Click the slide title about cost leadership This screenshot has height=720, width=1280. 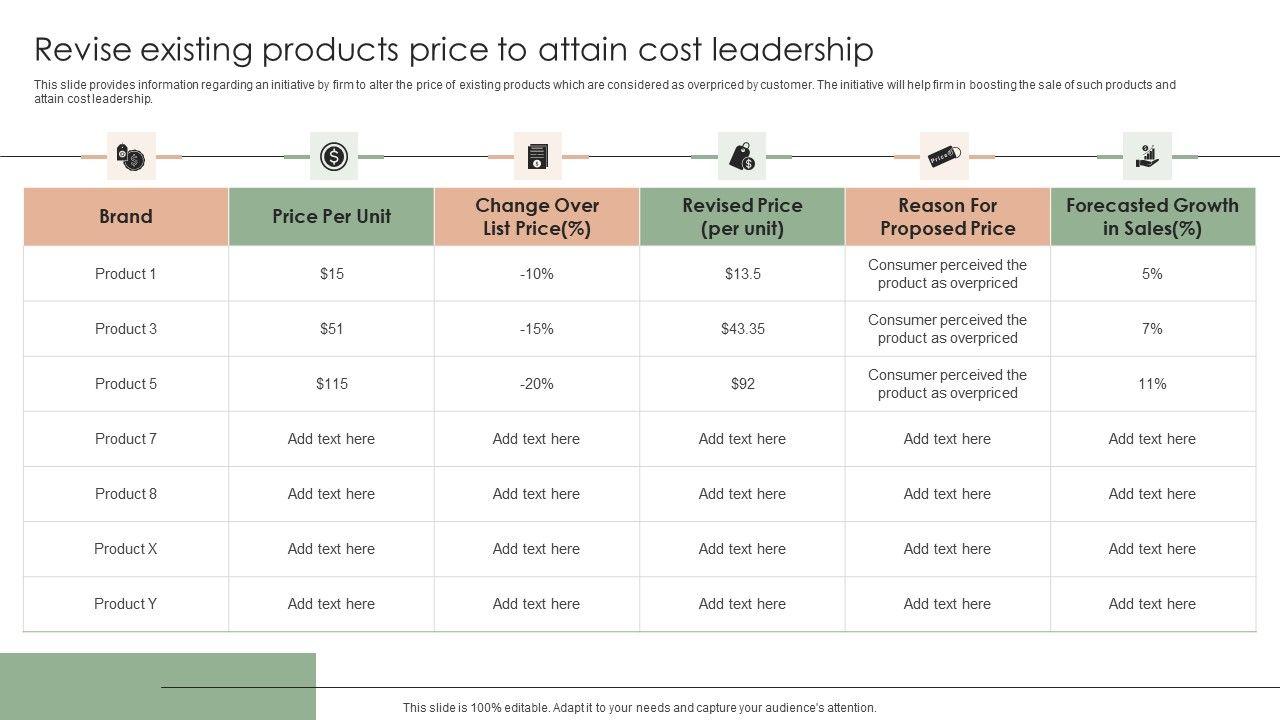tap(454, 49)
